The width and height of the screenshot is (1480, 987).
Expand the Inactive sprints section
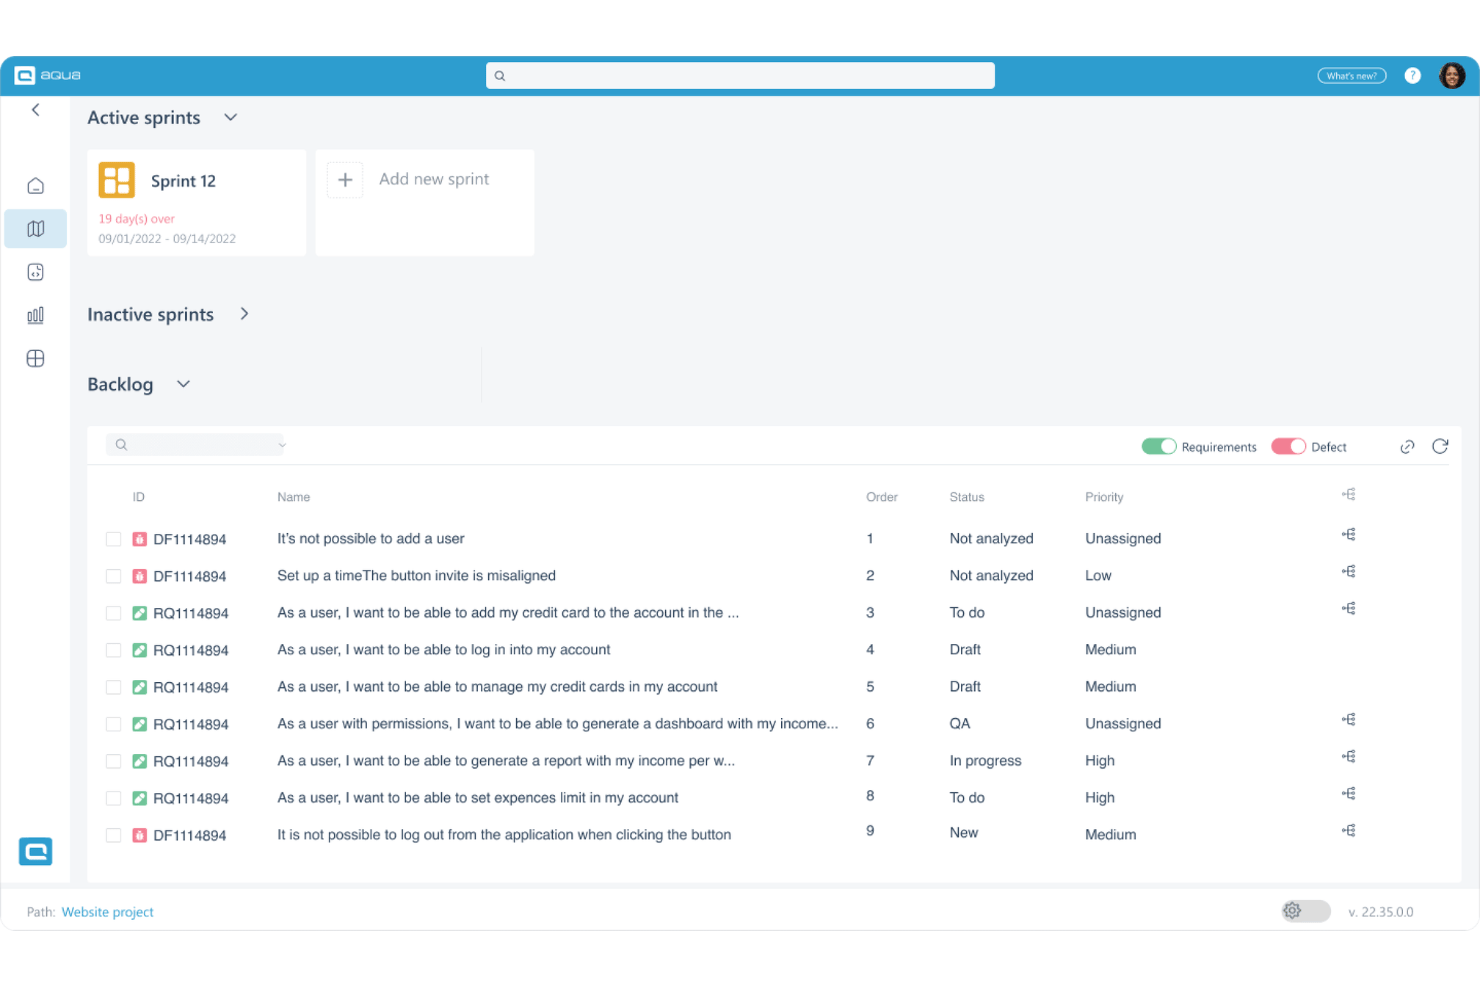(x=244, y=314)
